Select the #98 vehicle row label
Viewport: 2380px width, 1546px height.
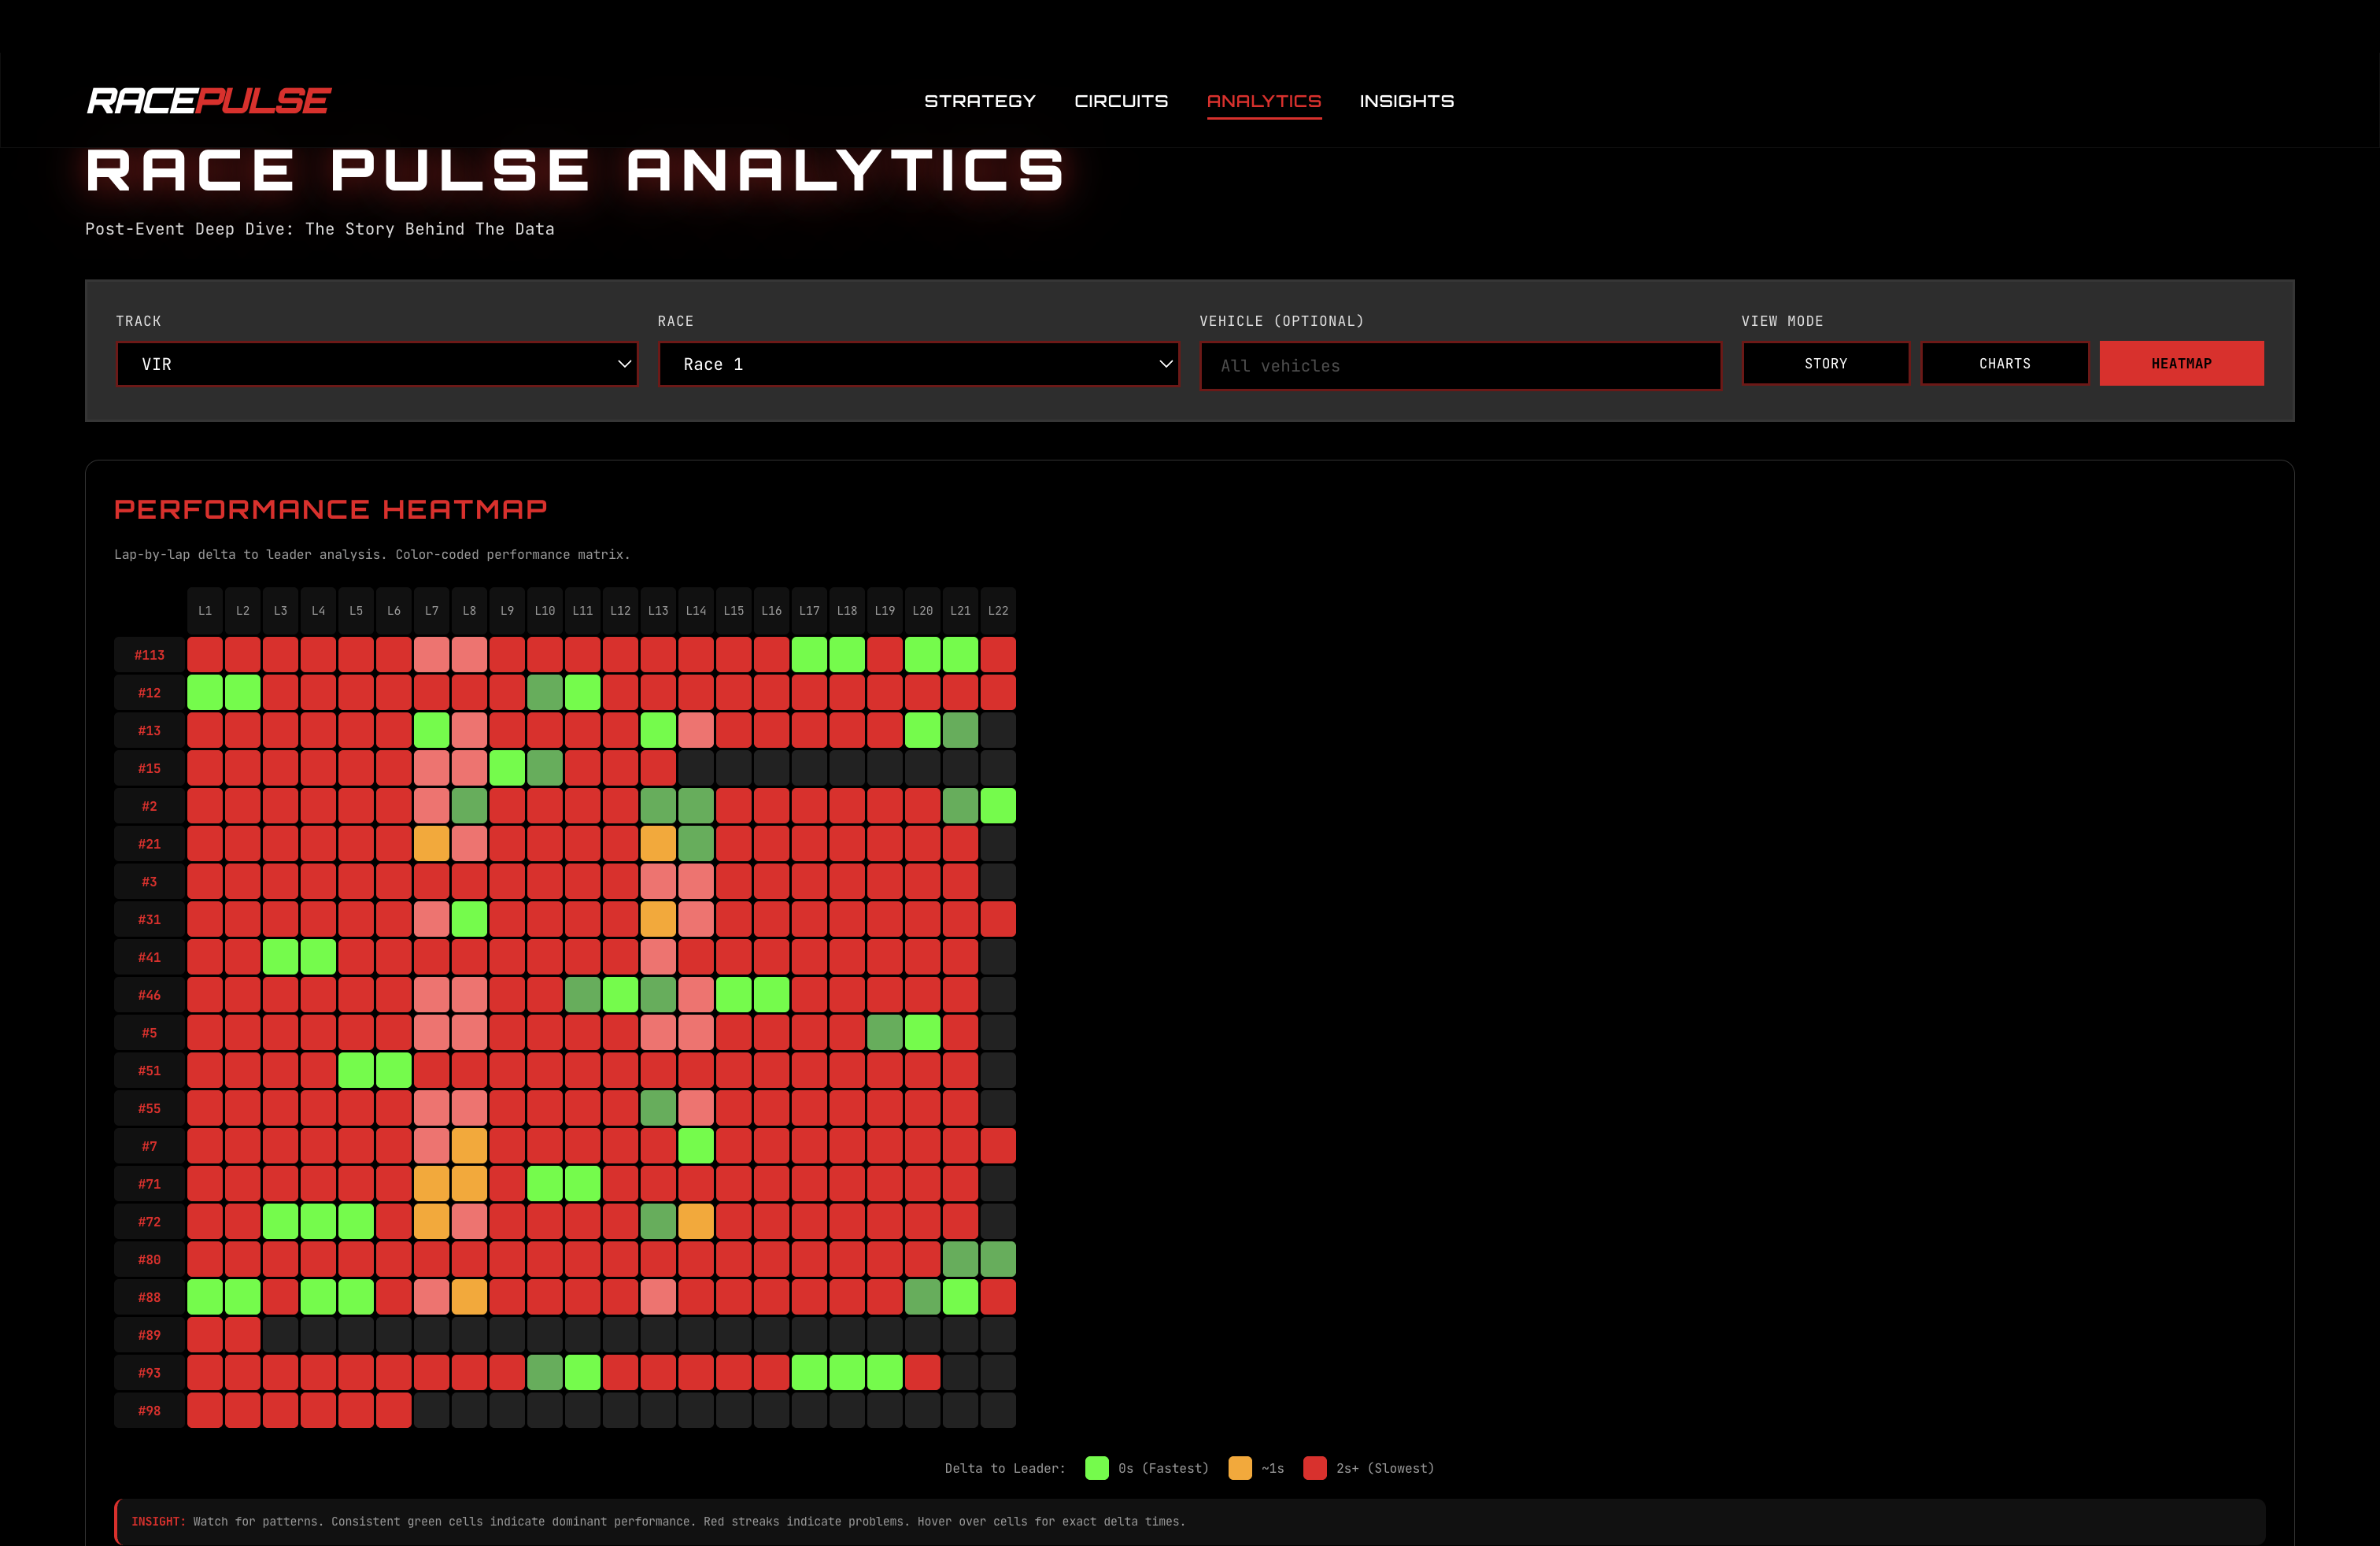pyautogui.click(x=149, y=1410)
